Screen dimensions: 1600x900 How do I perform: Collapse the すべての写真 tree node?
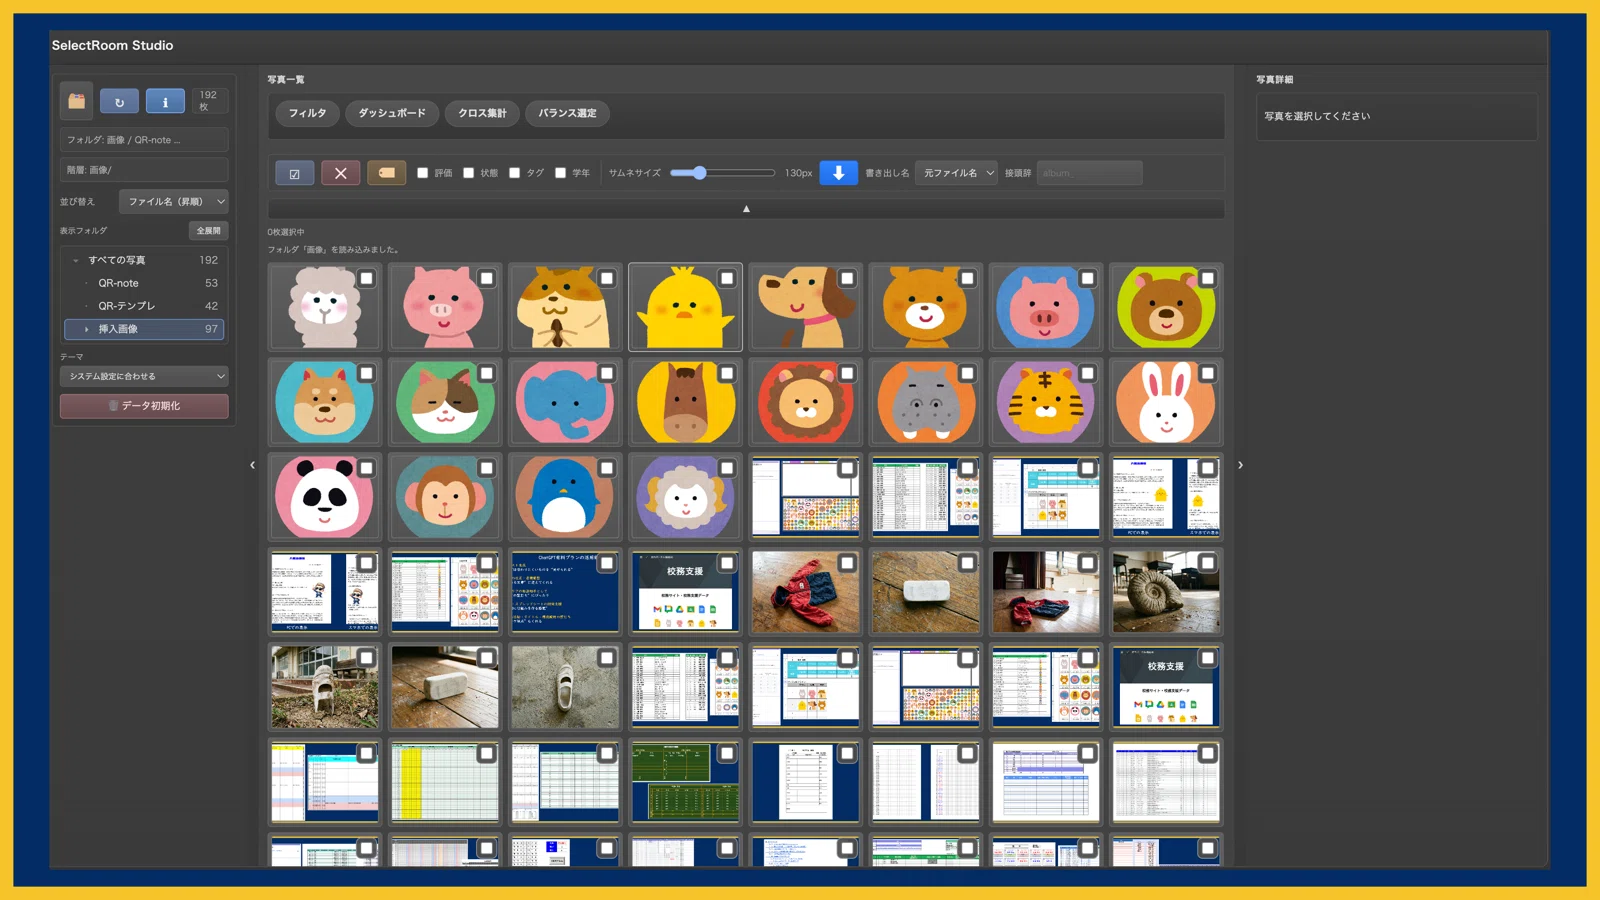tap(76, 260)
